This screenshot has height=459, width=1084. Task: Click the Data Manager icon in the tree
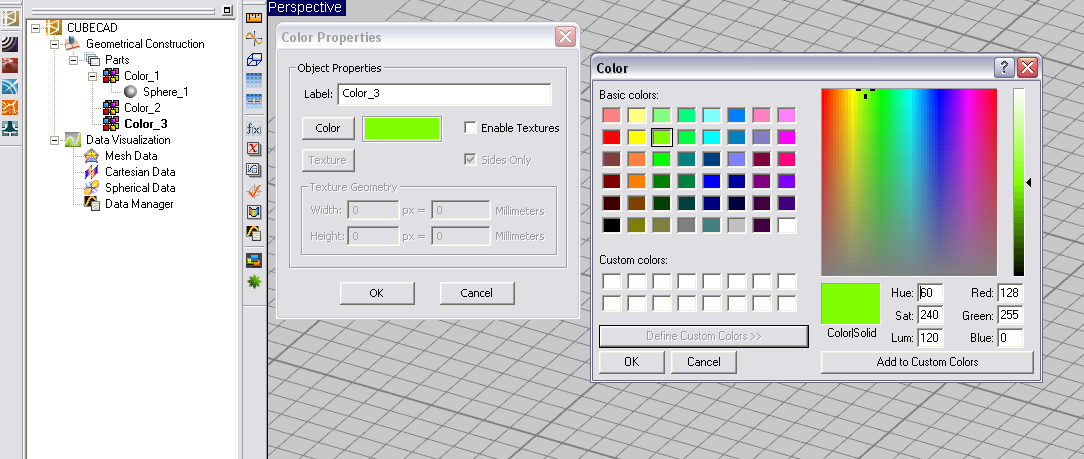pyautogui.click(x=91, y=204)
